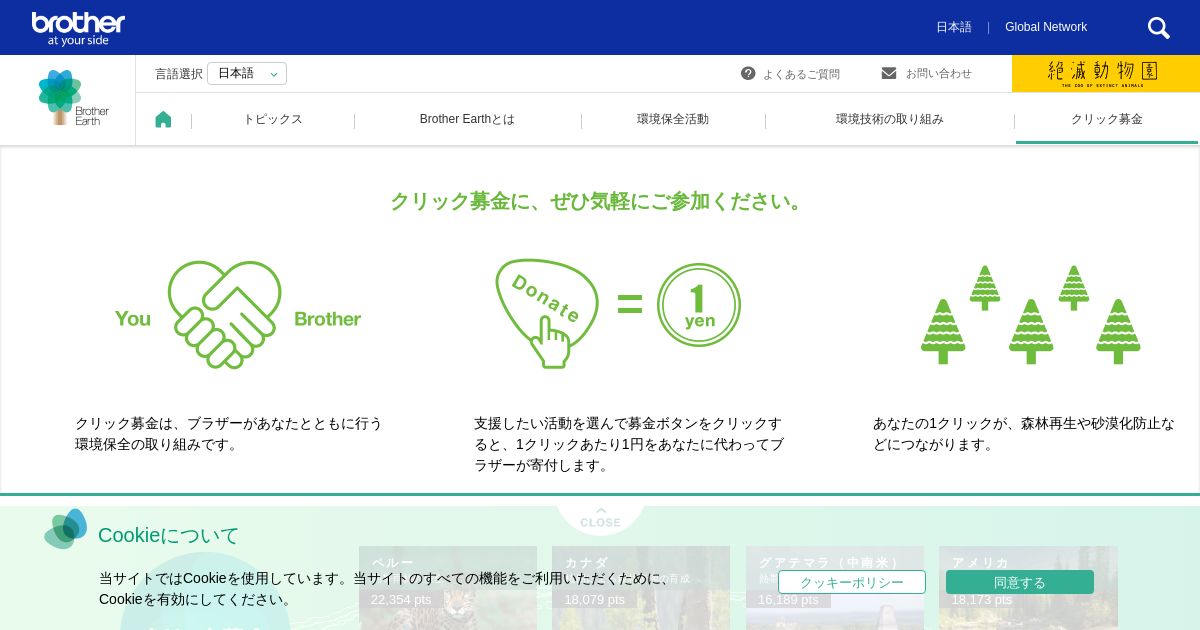Click the text starting クリック募金は、ブラザーが

coord(229,434)
